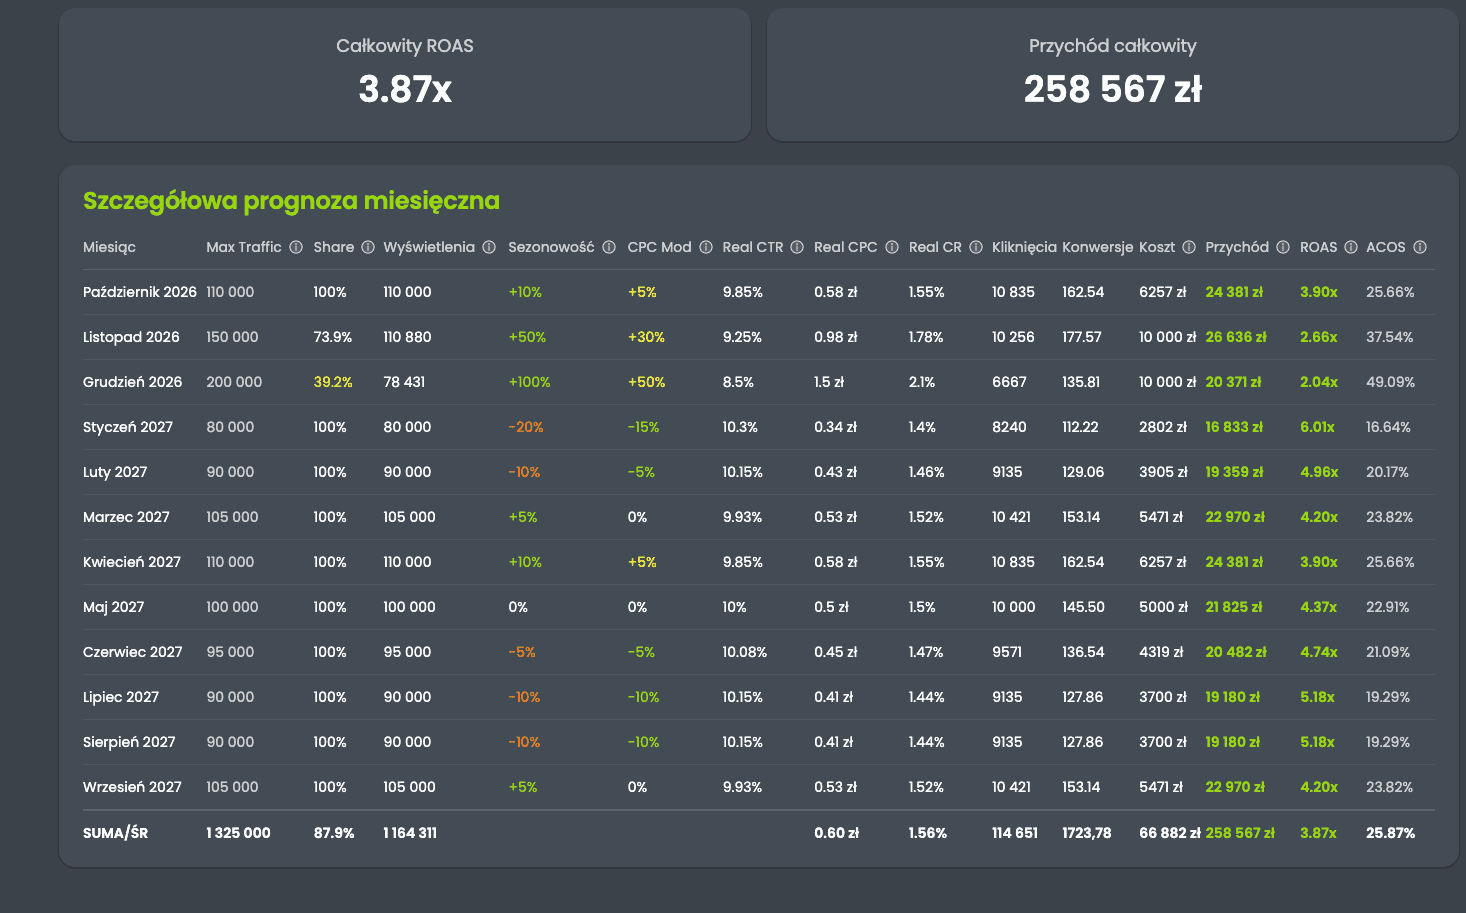
Task: Select total revenue 258 567 zł in table
Action: (x=1240, y=833)
